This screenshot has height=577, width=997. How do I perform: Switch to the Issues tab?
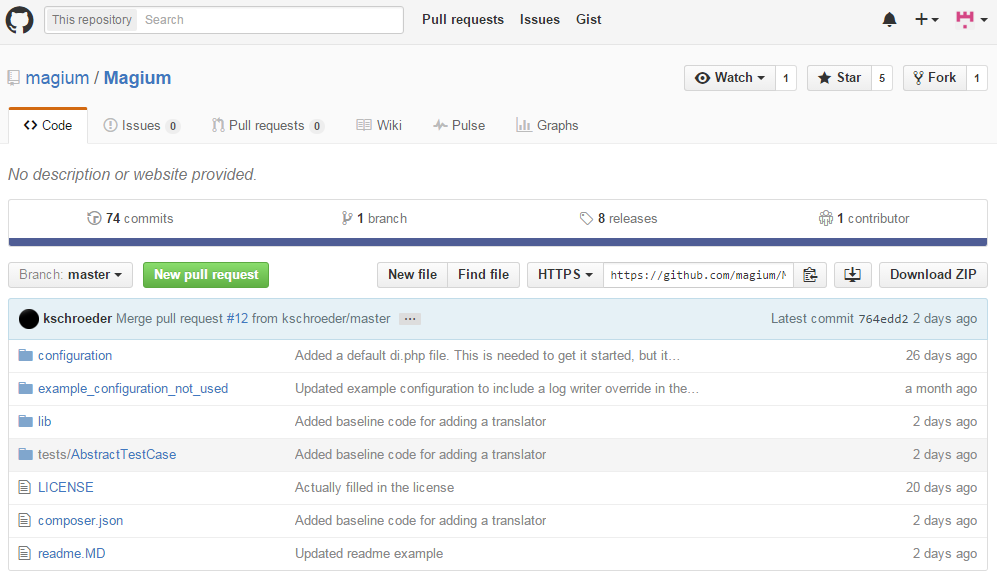141,125
